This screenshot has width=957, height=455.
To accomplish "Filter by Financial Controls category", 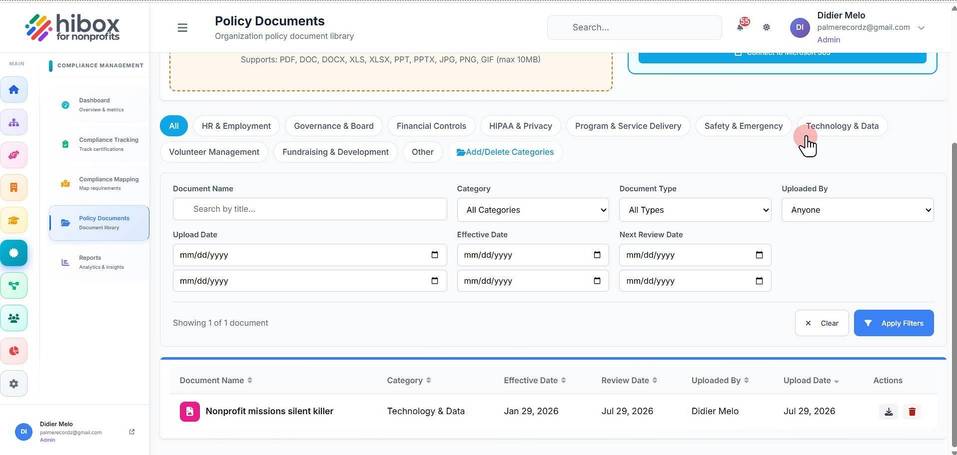I will [432, 126].
